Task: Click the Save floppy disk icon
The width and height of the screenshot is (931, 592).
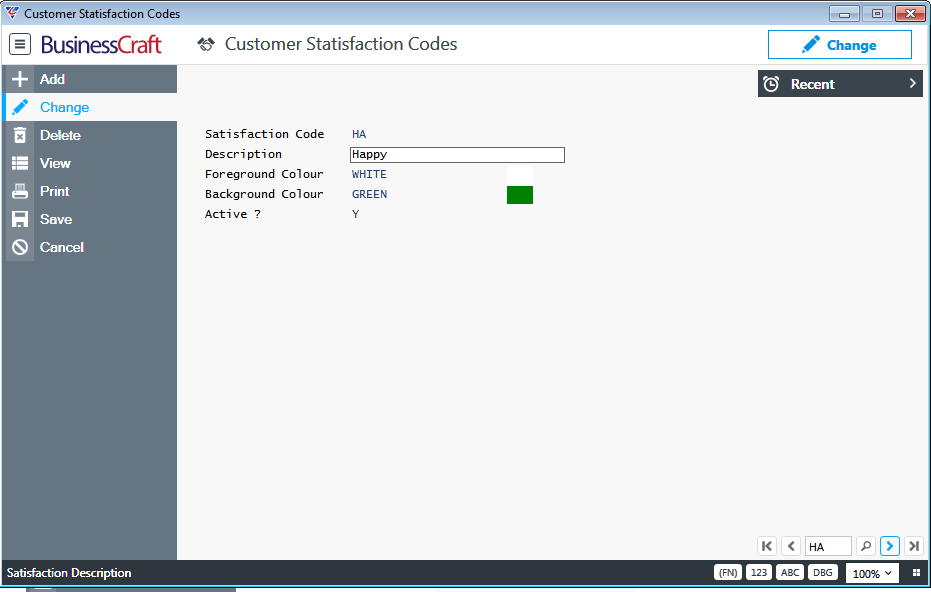Action: pos(20,219)
